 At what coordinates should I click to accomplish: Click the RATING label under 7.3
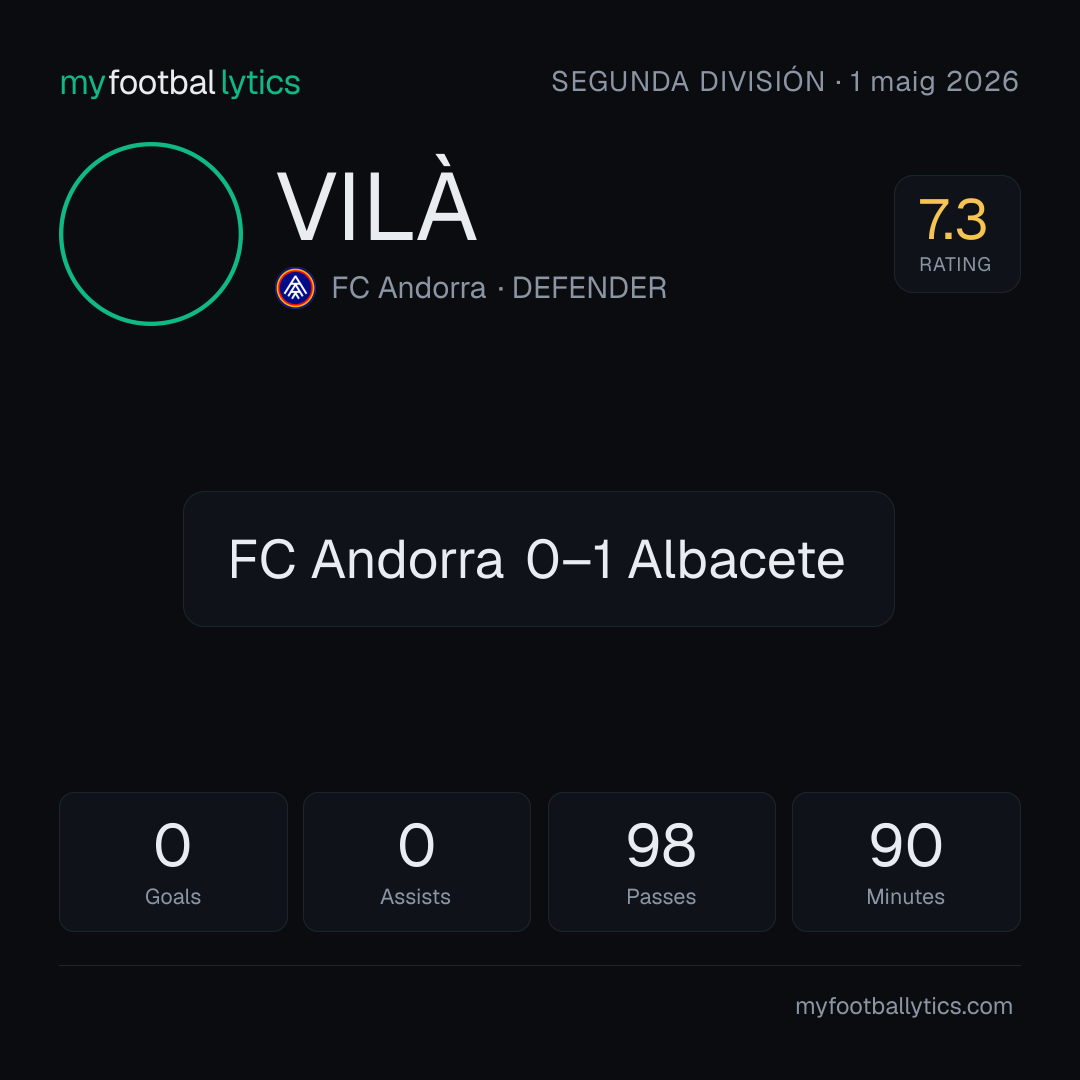point(955,264)
